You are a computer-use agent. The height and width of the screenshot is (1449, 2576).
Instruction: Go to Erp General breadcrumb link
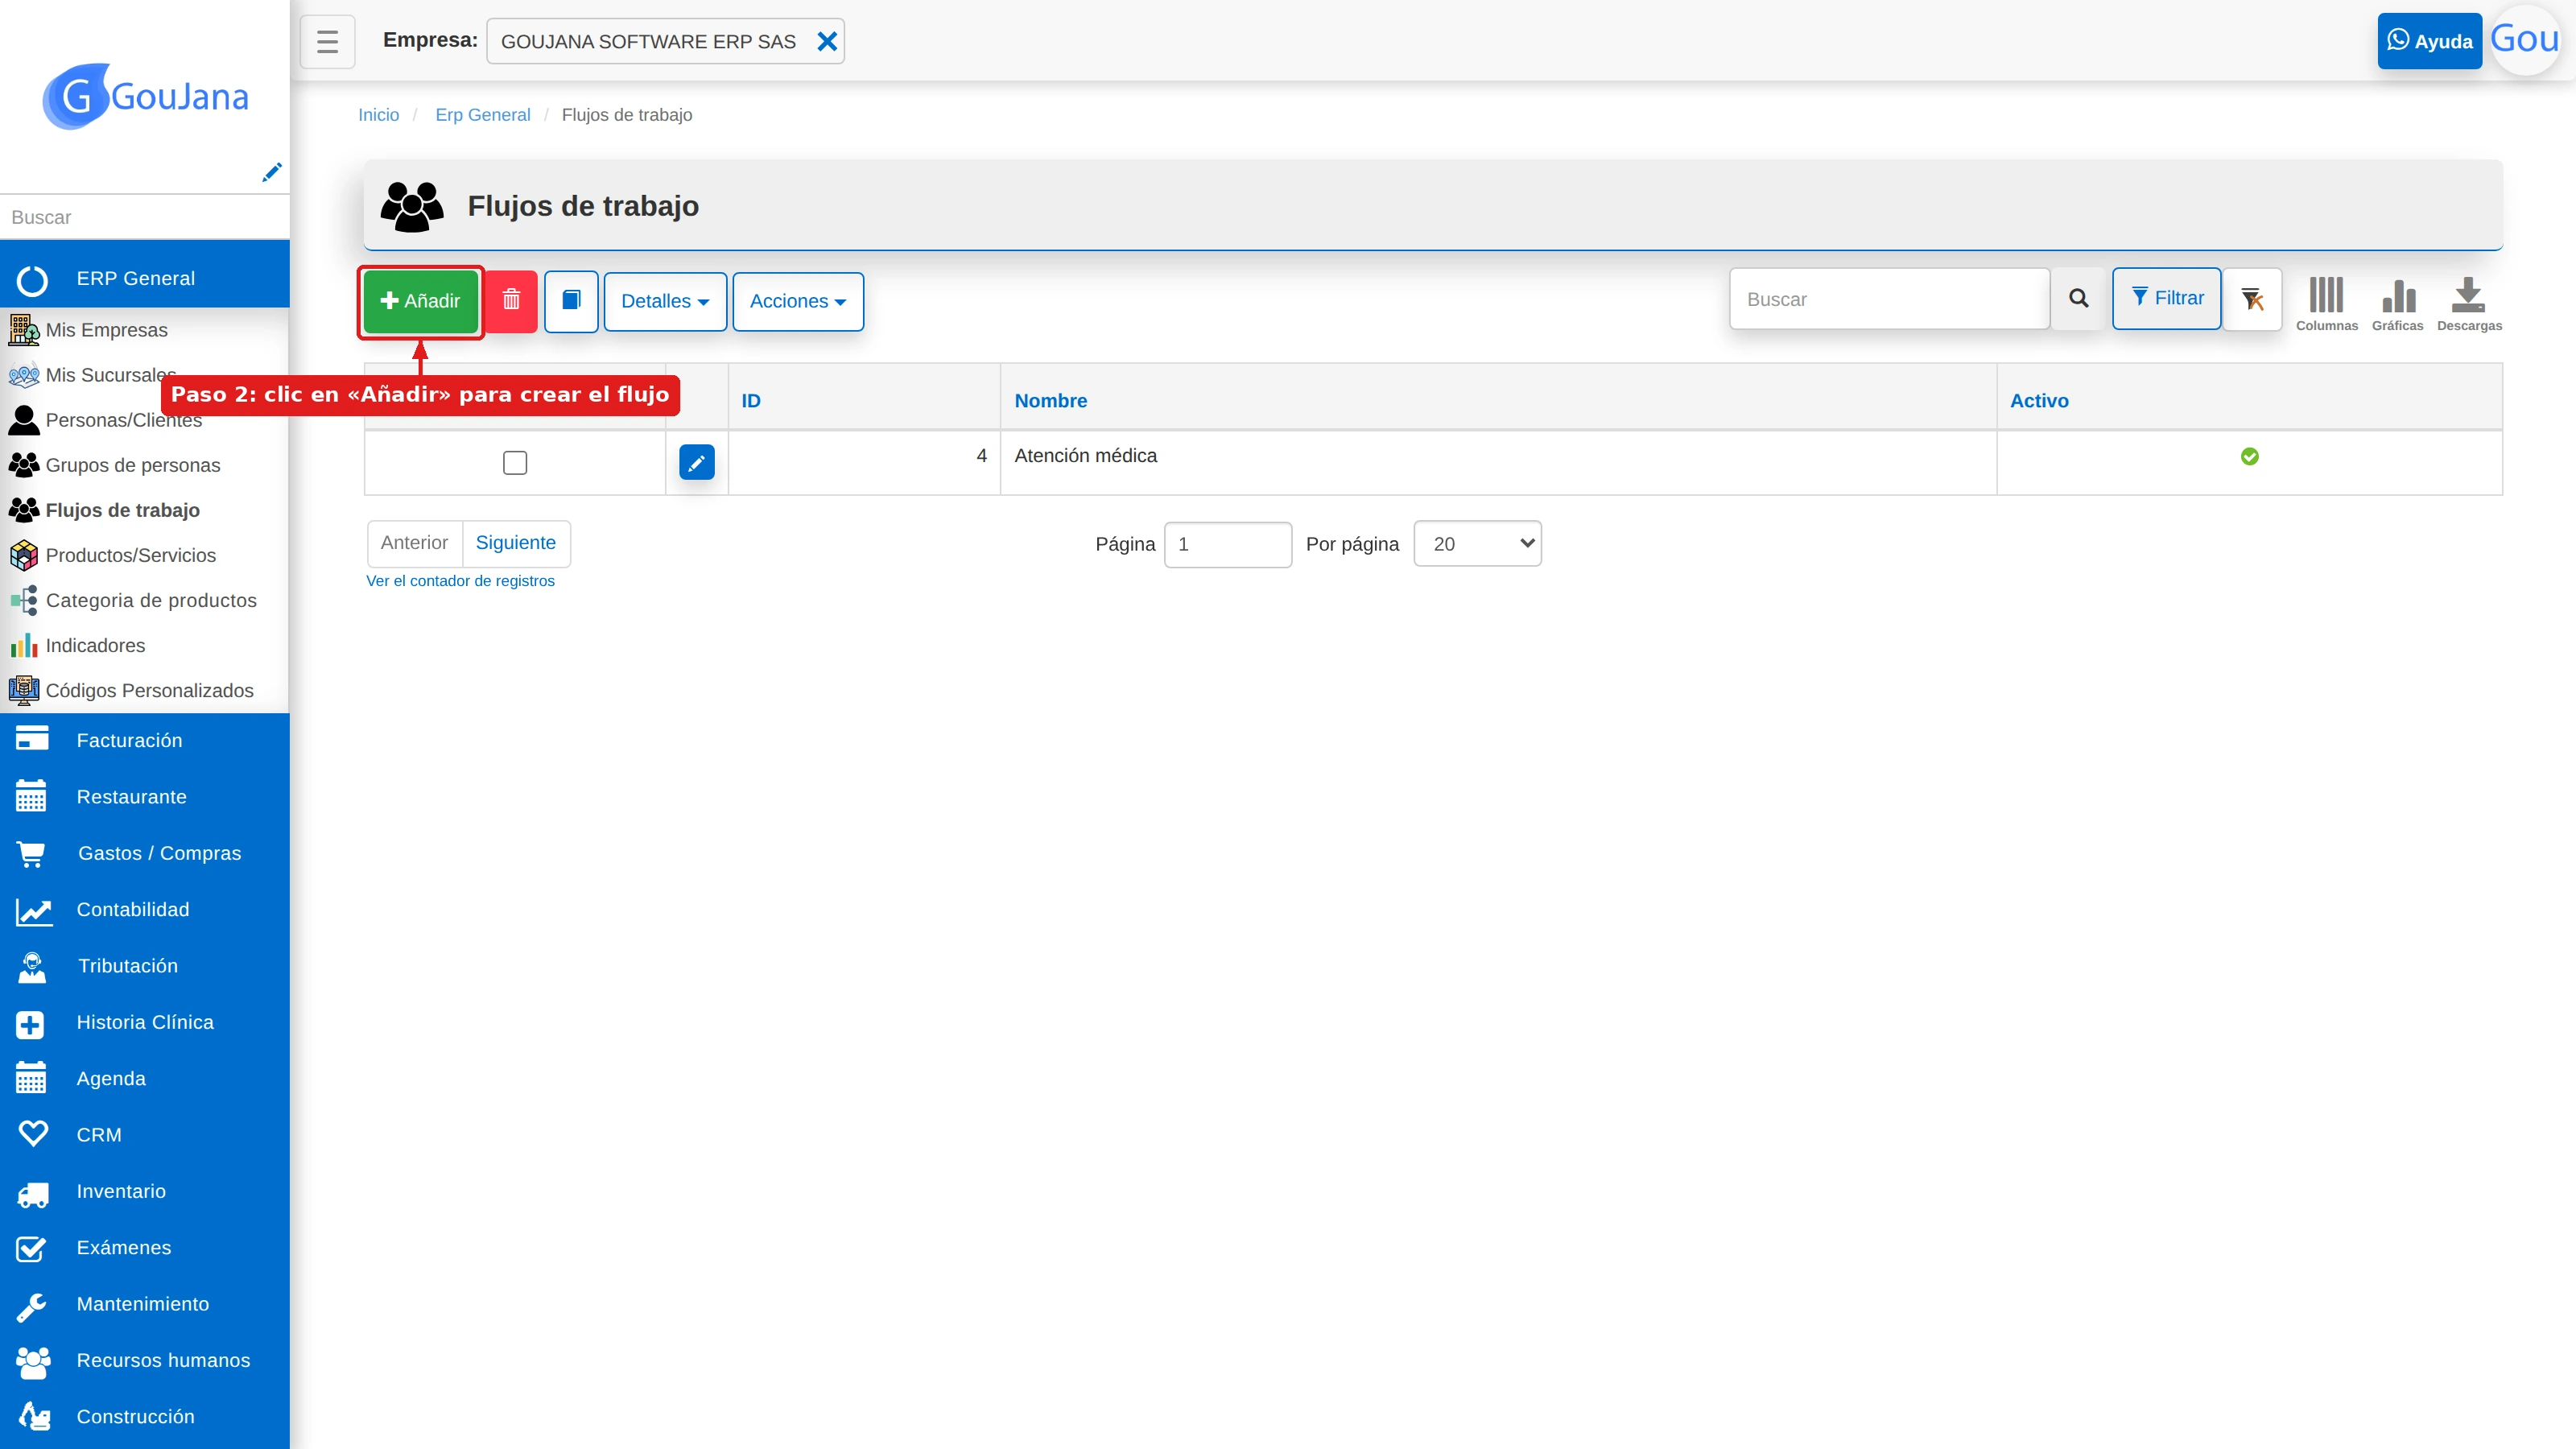482,115
